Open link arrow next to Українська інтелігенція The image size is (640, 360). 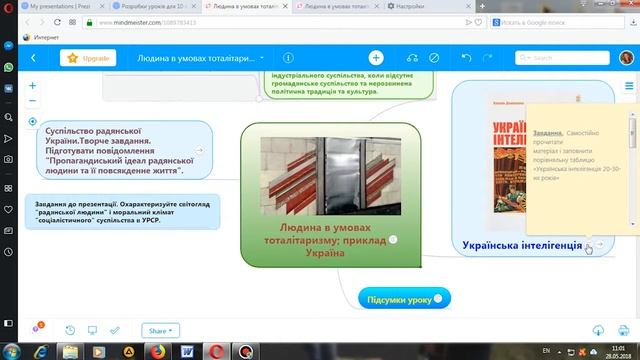tap(600, 244)
